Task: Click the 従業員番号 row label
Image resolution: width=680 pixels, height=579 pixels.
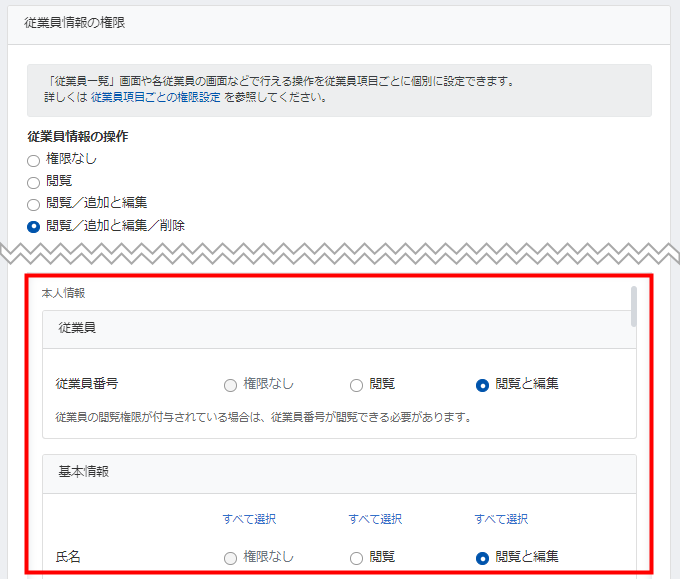Action: click(87, 384)
